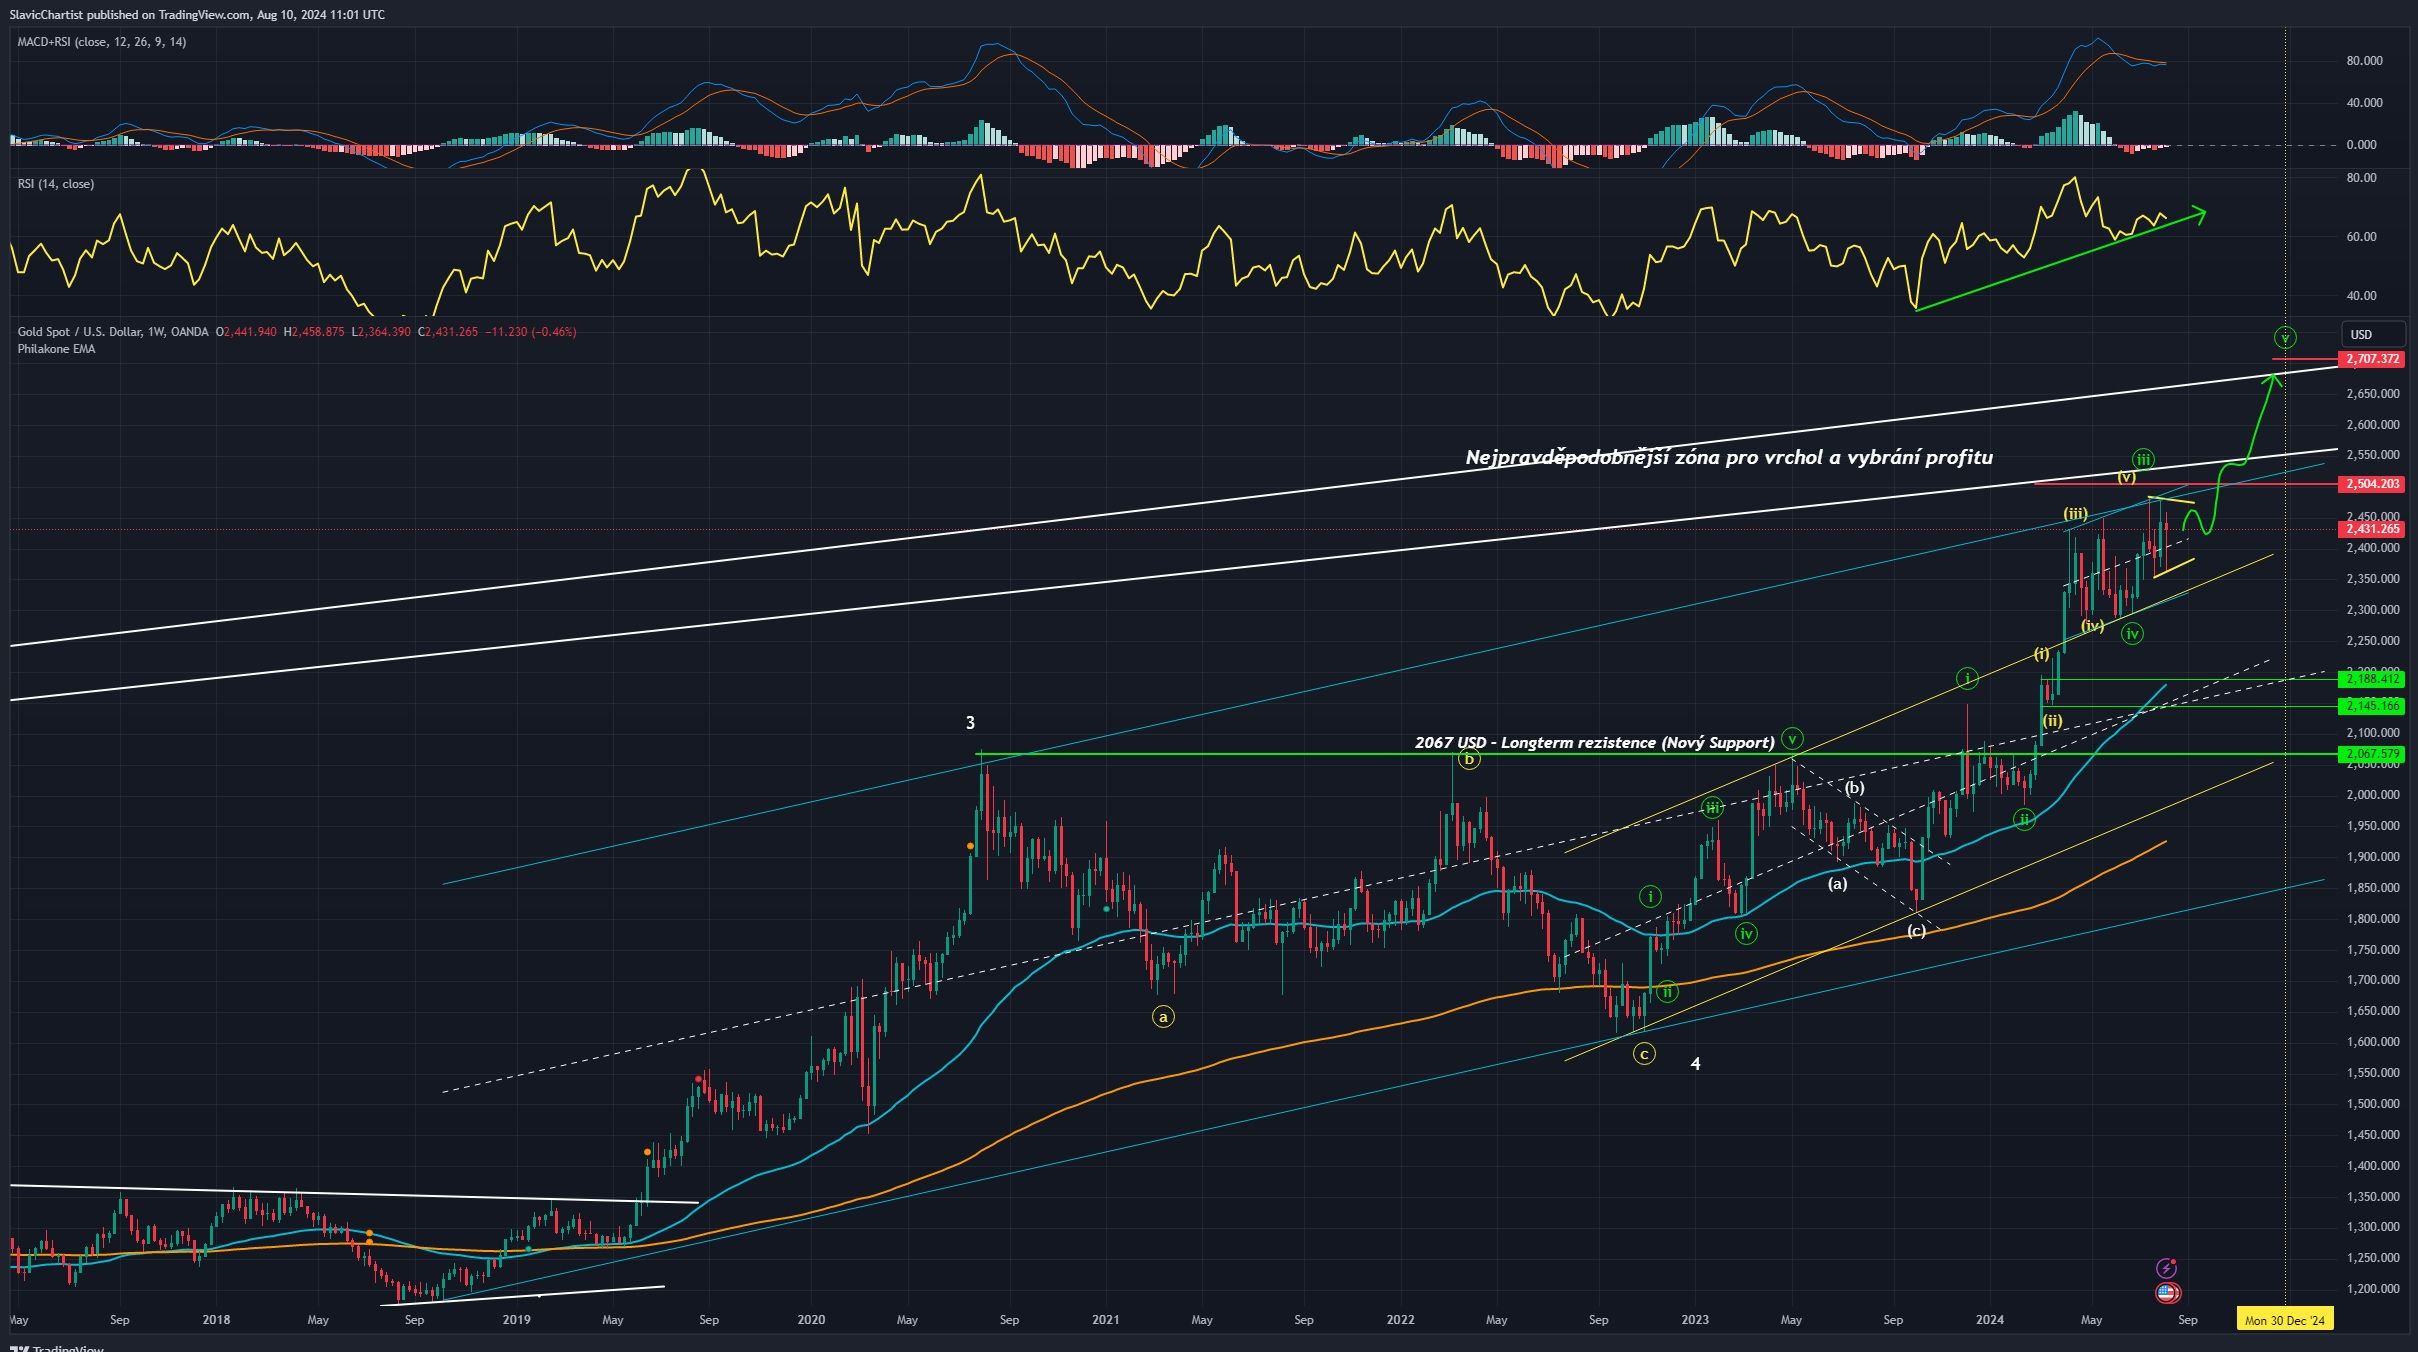
Task: Click the Mon 30 Dec '24 date marker
Action: (2286, 1319)
